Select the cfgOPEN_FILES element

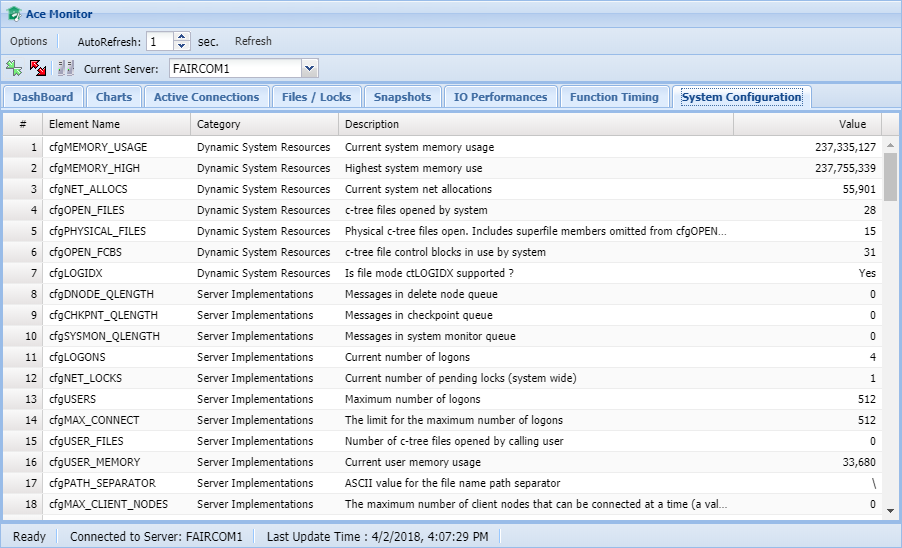pyautogui.click(x=86, y=210)
